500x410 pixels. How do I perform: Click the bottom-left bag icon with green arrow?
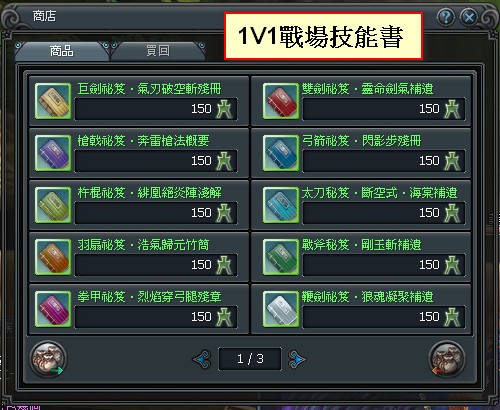tap(48, 359)
